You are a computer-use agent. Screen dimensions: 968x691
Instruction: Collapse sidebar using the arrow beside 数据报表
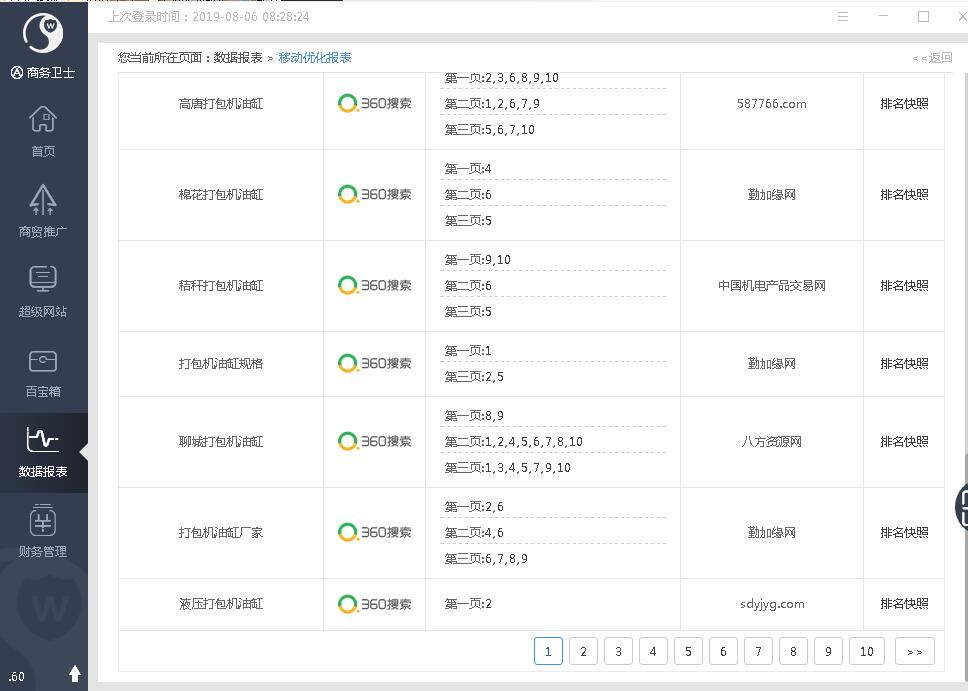pyautogui.click(x=84, y=452)
